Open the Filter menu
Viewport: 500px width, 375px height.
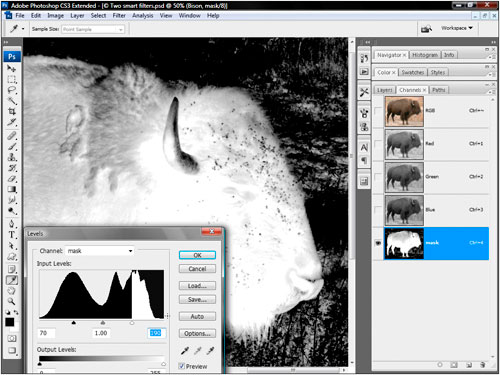click(x=119, y=16)
